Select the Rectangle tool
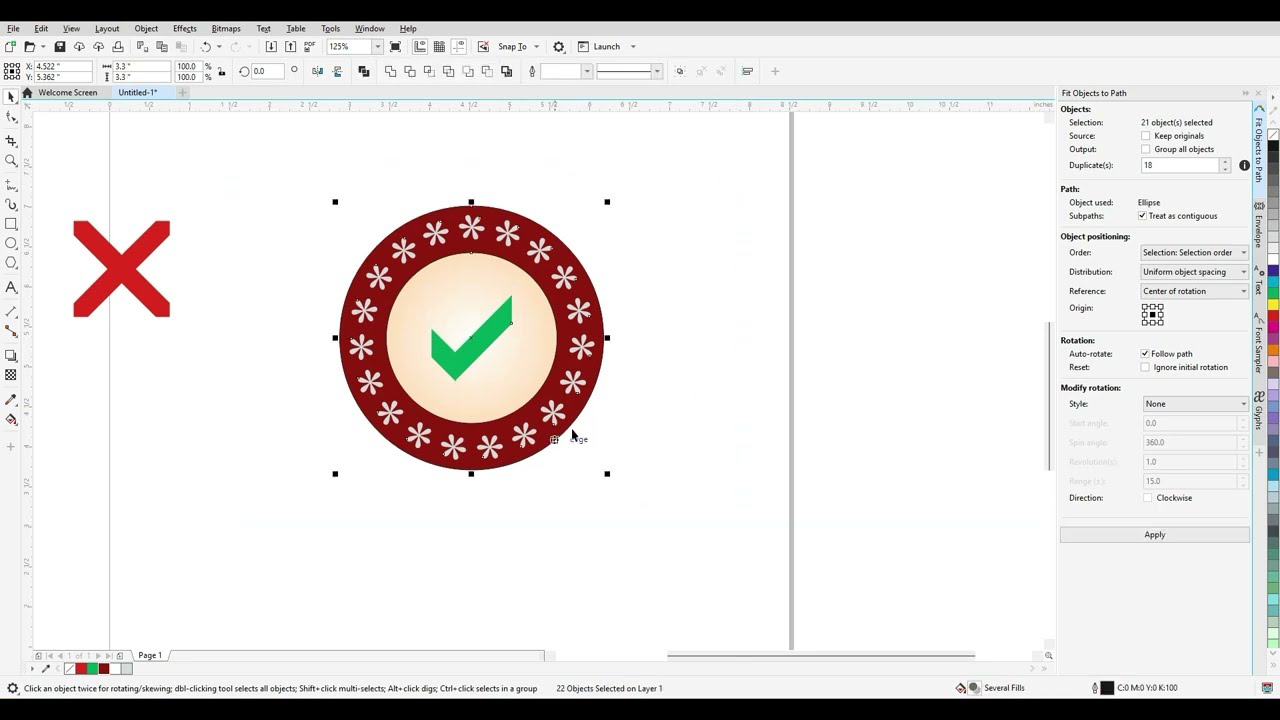 (x=11, y=224)
